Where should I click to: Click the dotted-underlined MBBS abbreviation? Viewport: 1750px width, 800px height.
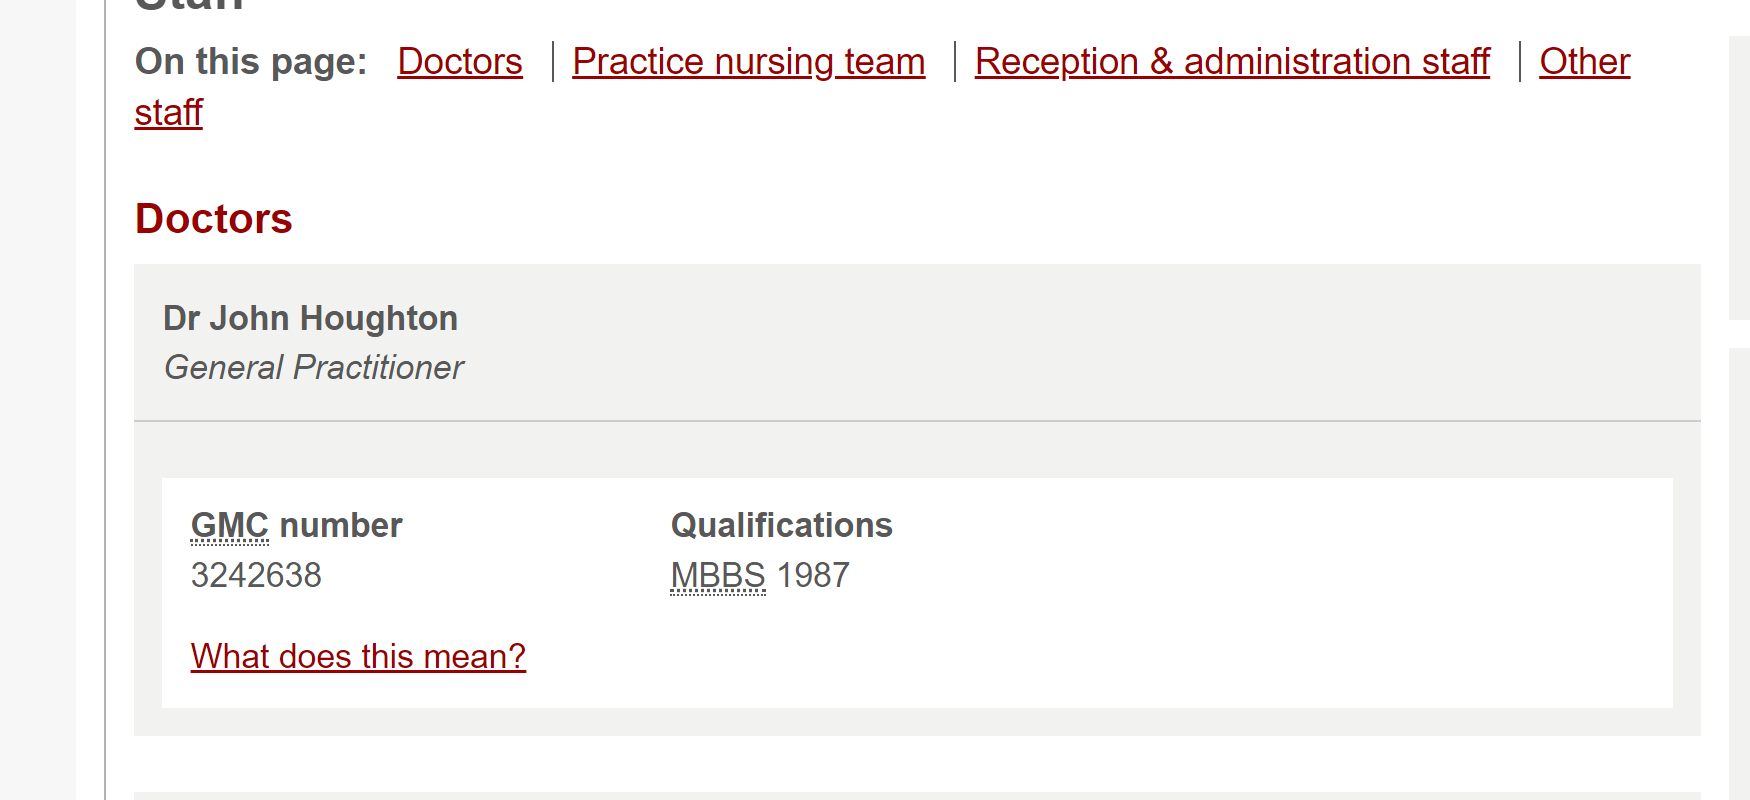coord(717,576)
